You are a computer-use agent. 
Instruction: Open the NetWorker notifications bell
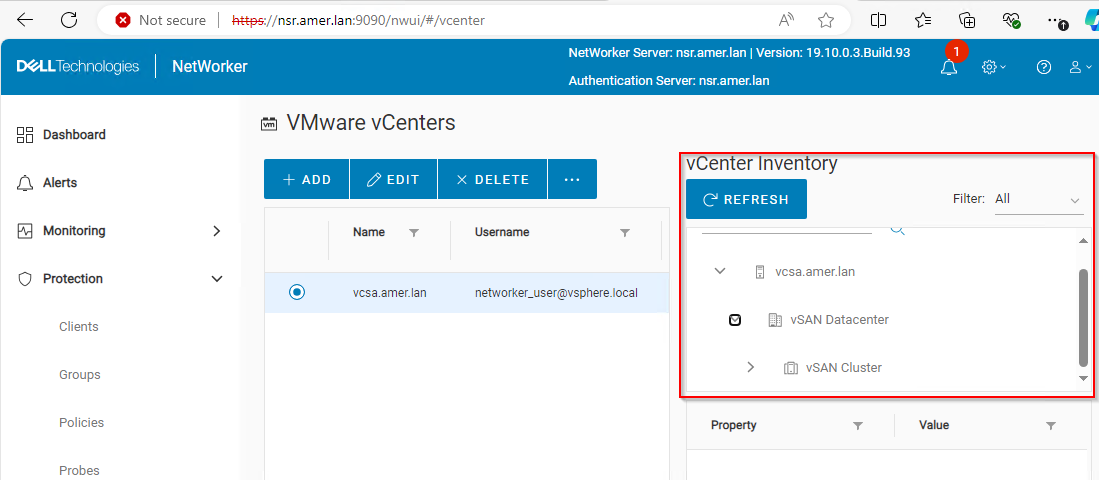pos(949,67)
